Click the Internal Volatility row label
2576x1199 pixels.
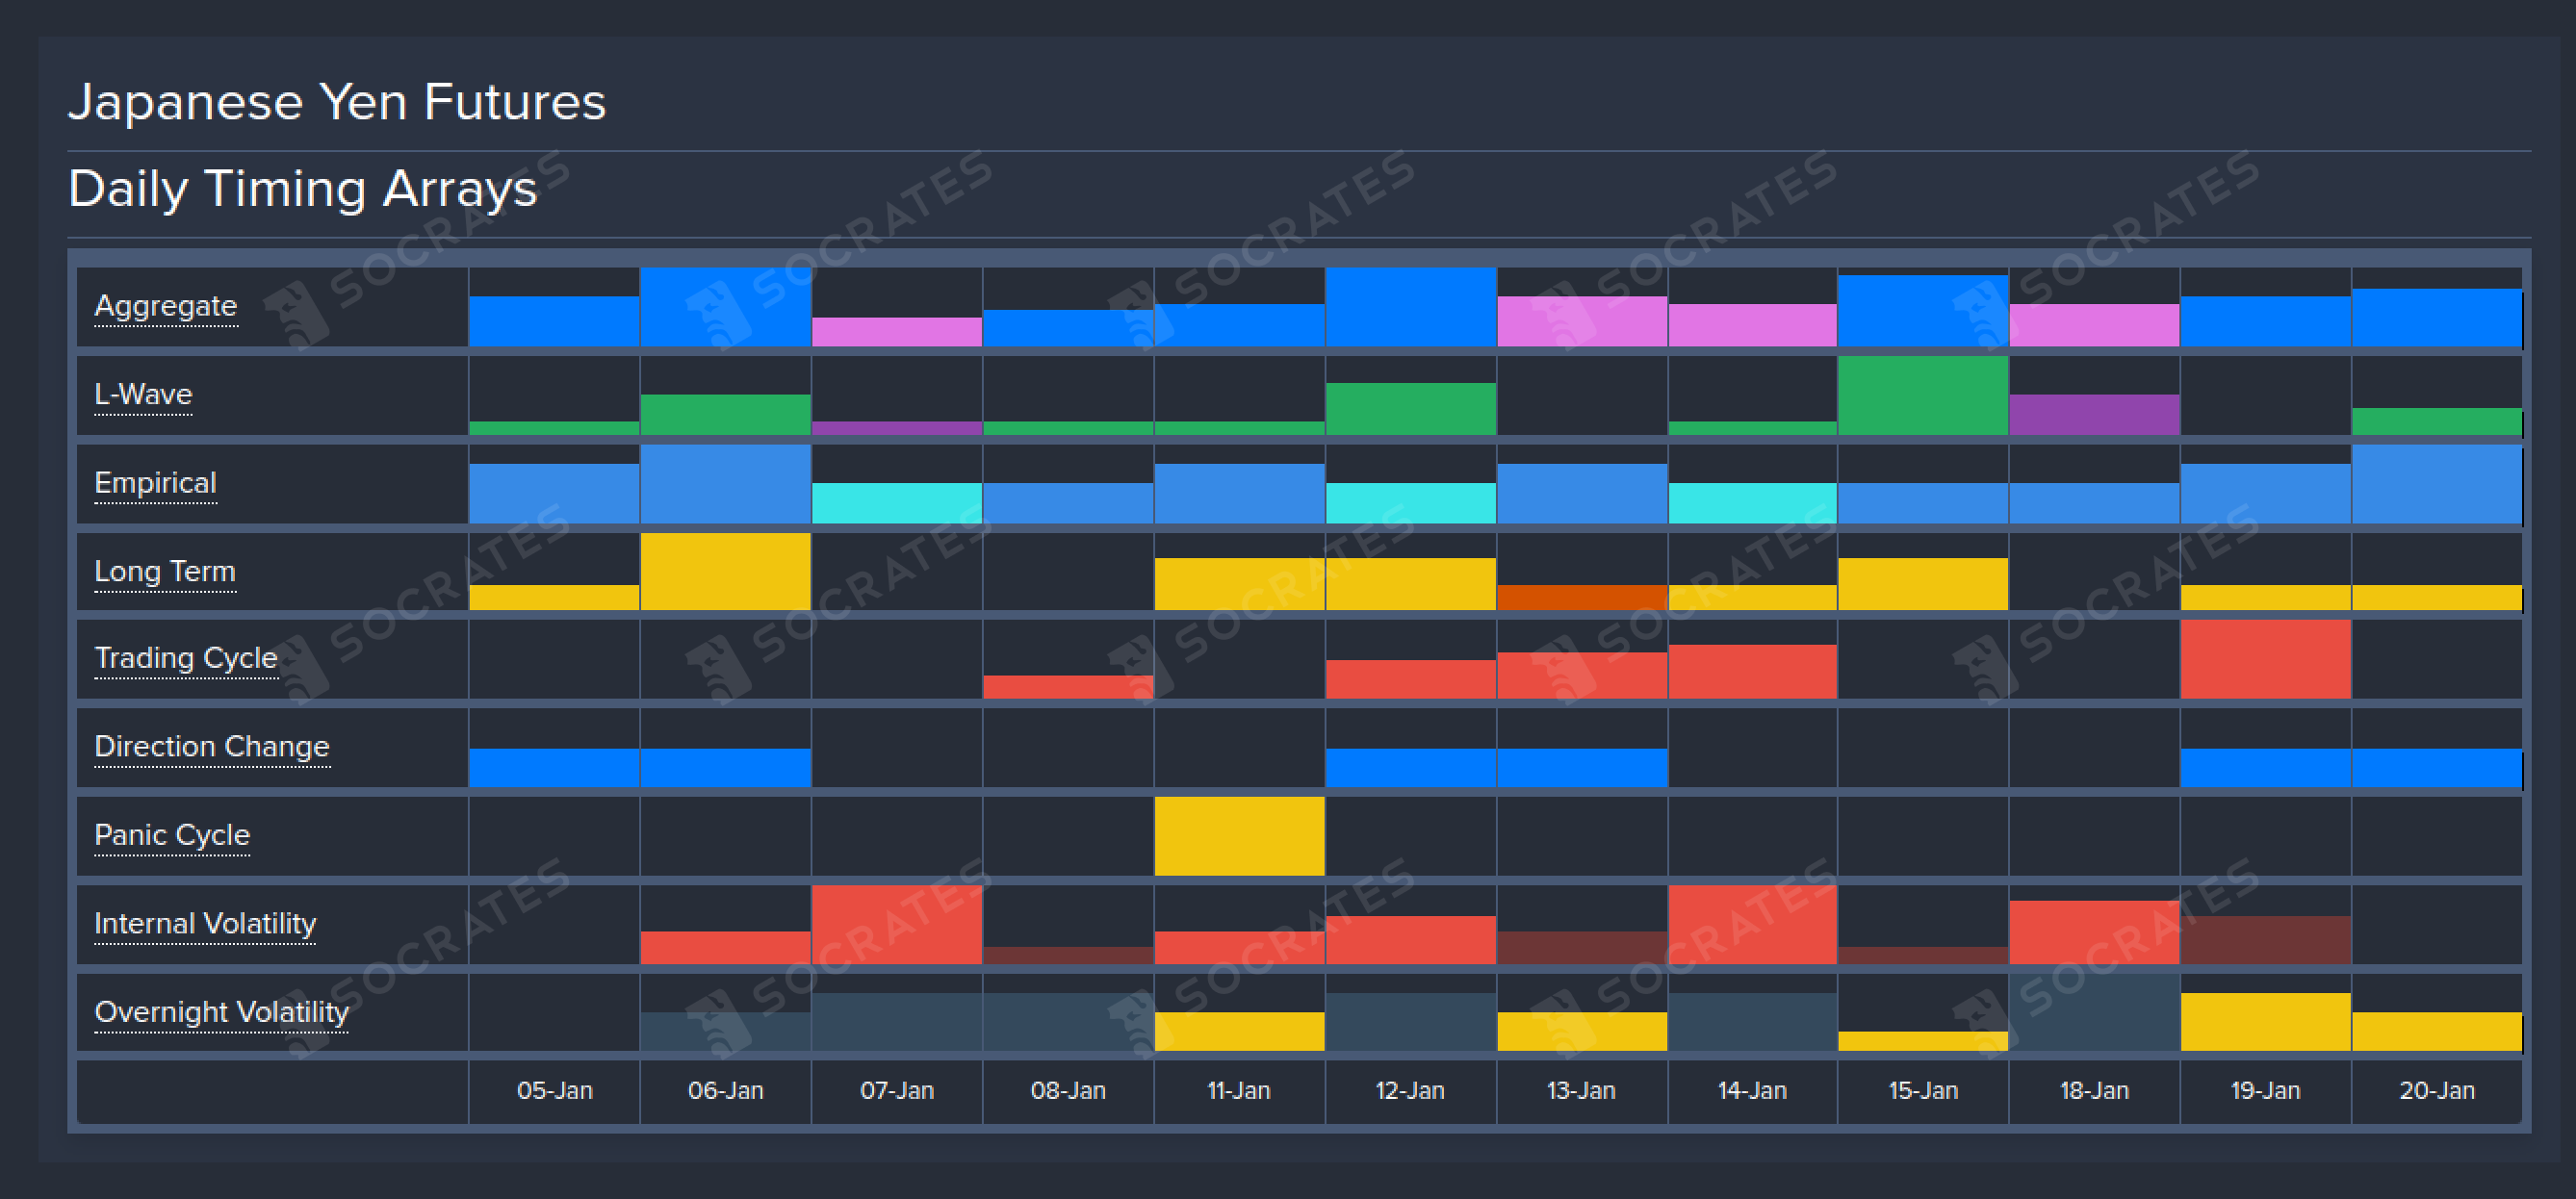[x=205, y=924]
